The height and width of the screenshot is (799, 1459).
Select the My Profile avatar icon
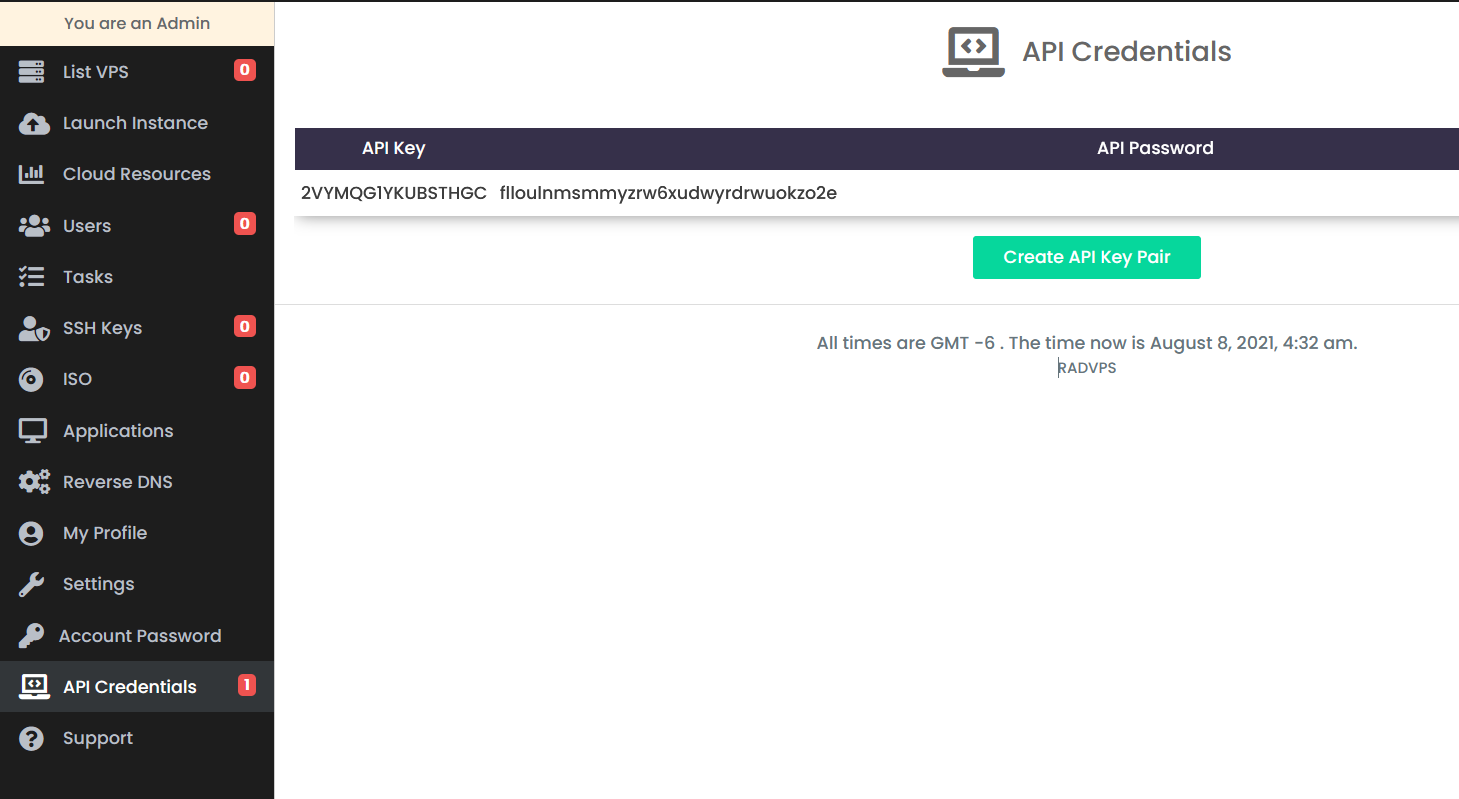pos(33,532)
